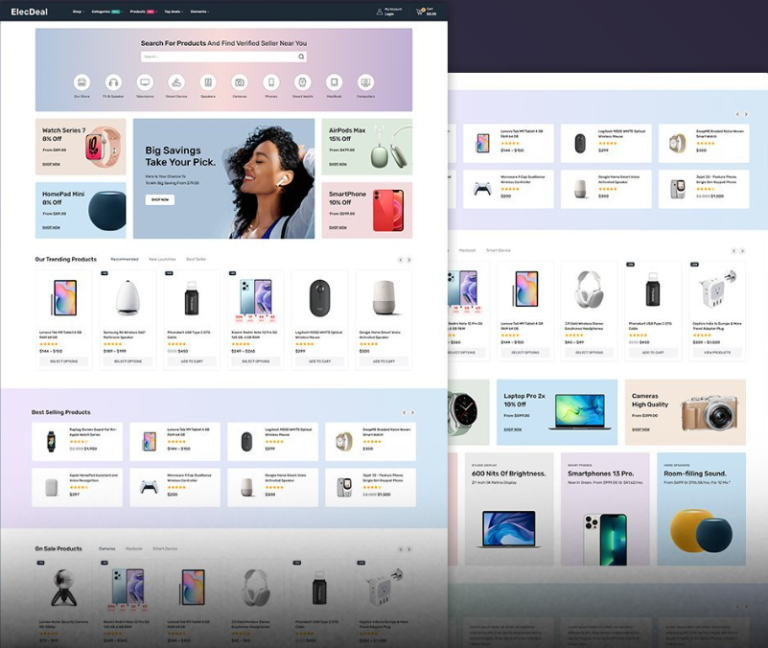Add trending Google Home speaker to cart
768x648 pixels.
point(384,361)
